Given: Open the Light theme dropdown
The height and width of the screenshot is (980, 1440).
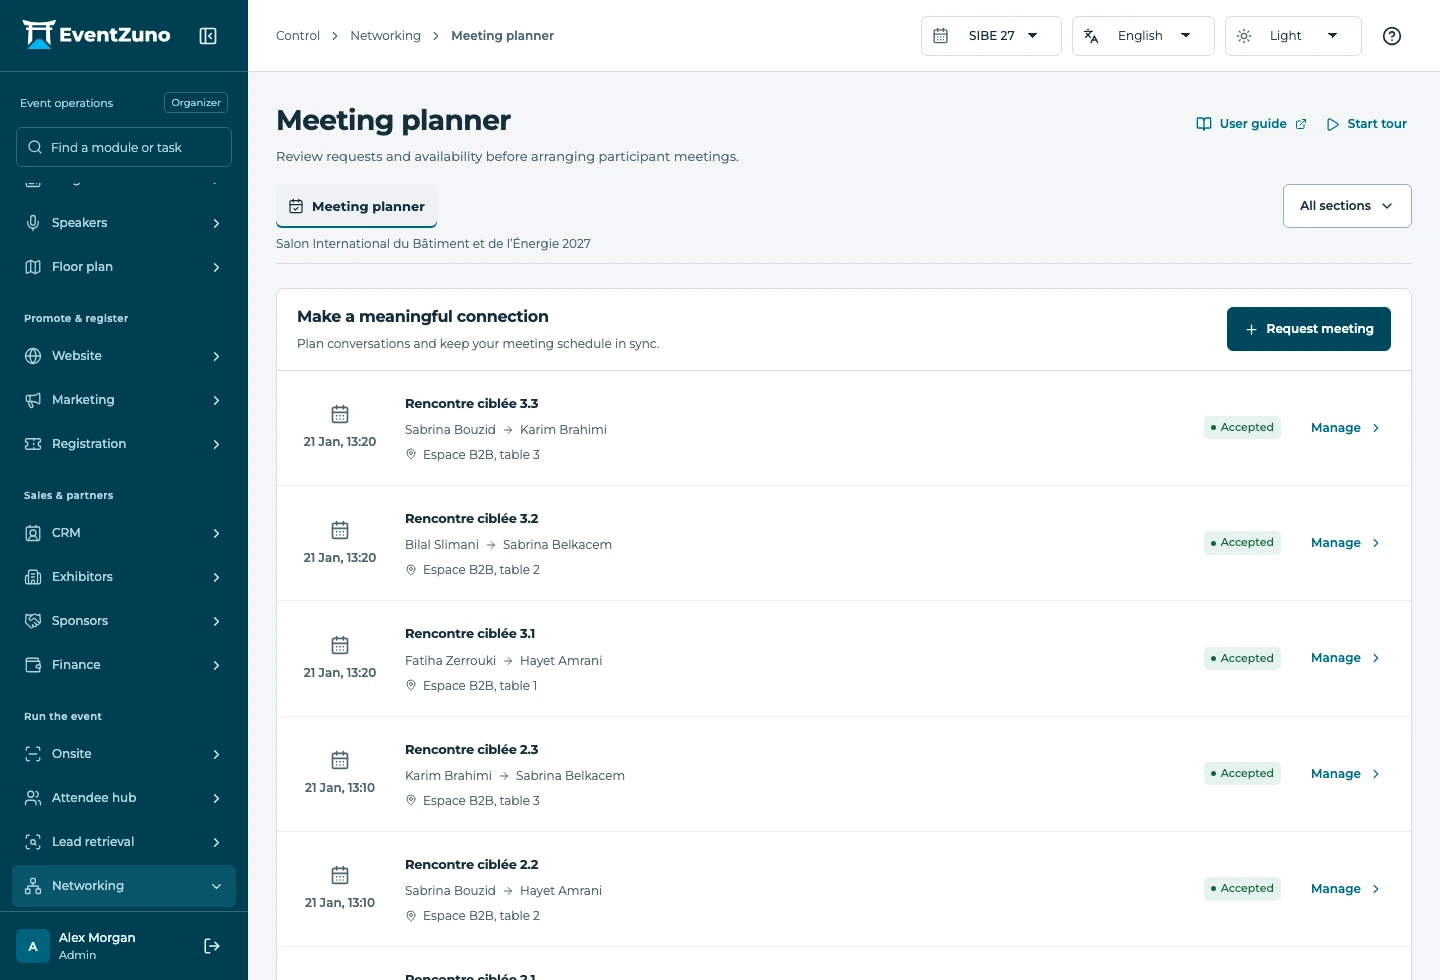Looking at the screenshot, I should pos(1293,36).
